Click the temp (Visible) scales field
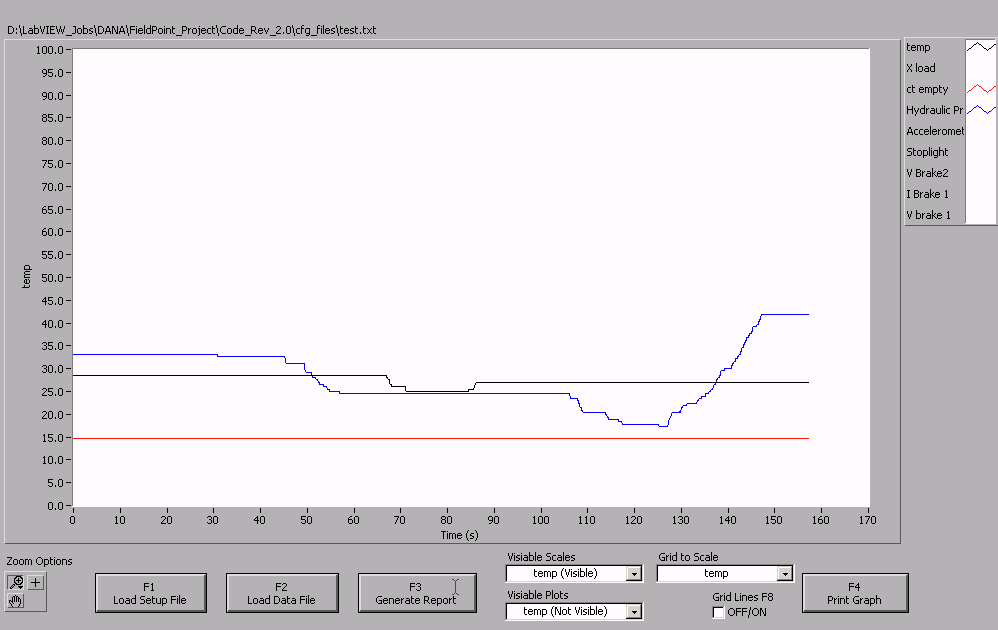 click(x=566, y=573)
